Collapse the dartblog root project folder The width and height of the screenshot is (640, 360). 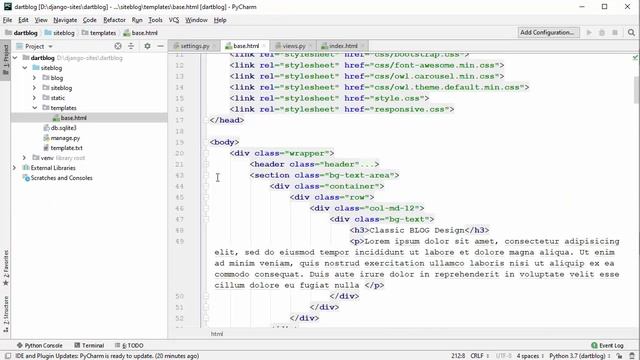tap(15, 58)
